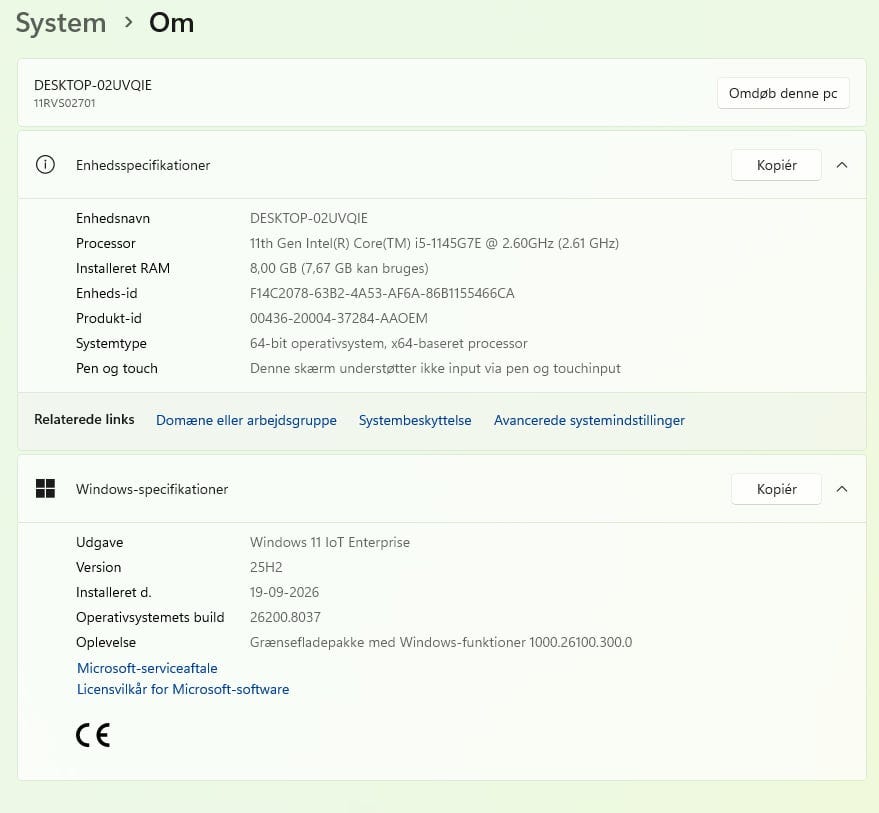Click the Installeret d. label
This screenshot has height=813, width=879.
114,592
